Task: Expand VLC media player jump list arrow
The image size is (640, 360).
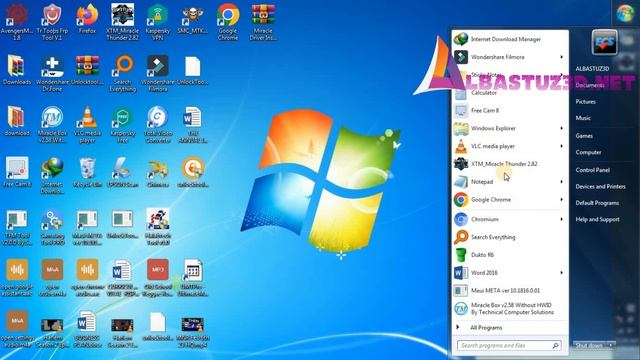Action: point(562,146)
